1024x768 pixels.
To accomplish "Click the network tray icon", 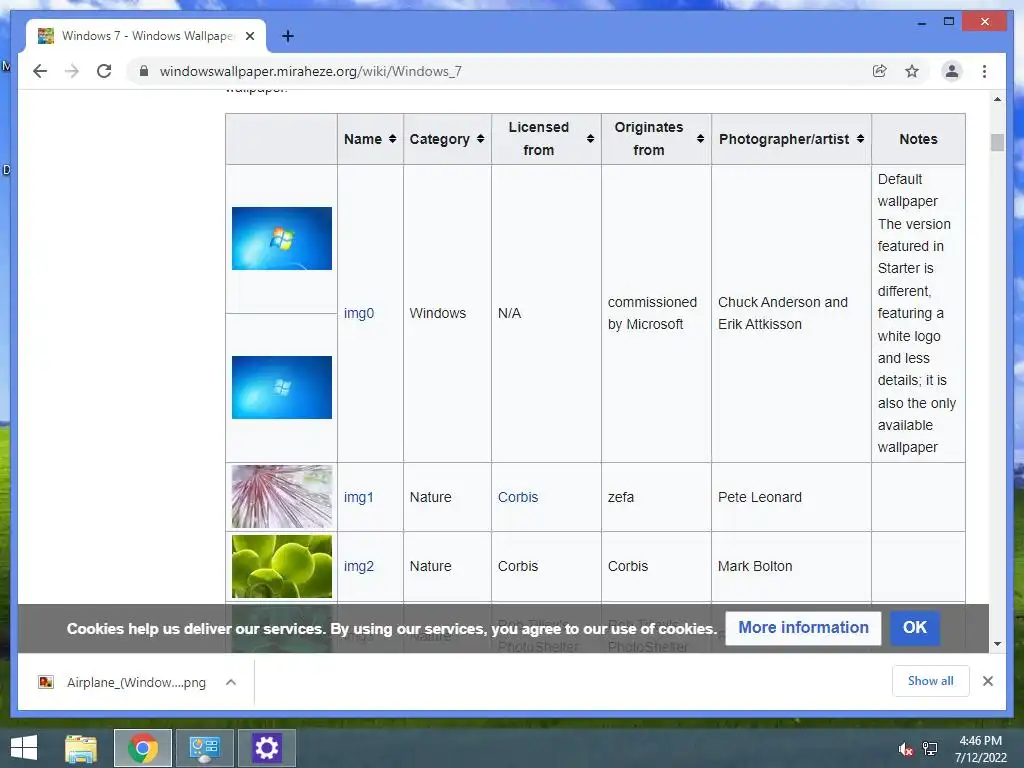I will click(x=930, y=749).
